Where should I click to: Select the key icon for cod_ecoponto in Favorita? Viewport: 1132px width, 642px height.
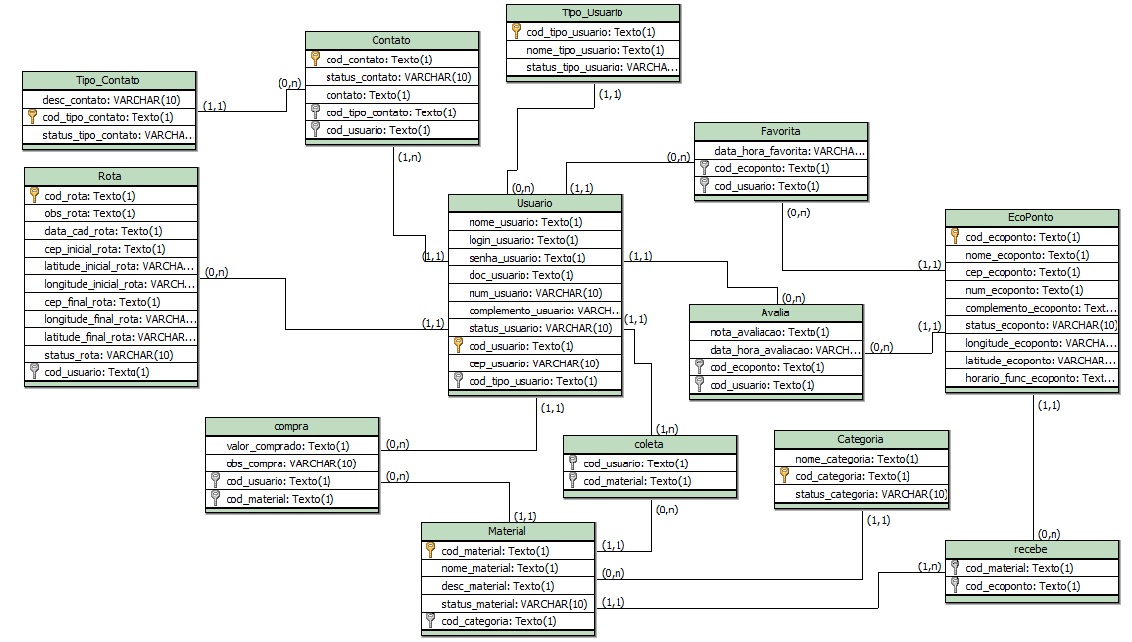pyautogui.click(x=705, y=168)
